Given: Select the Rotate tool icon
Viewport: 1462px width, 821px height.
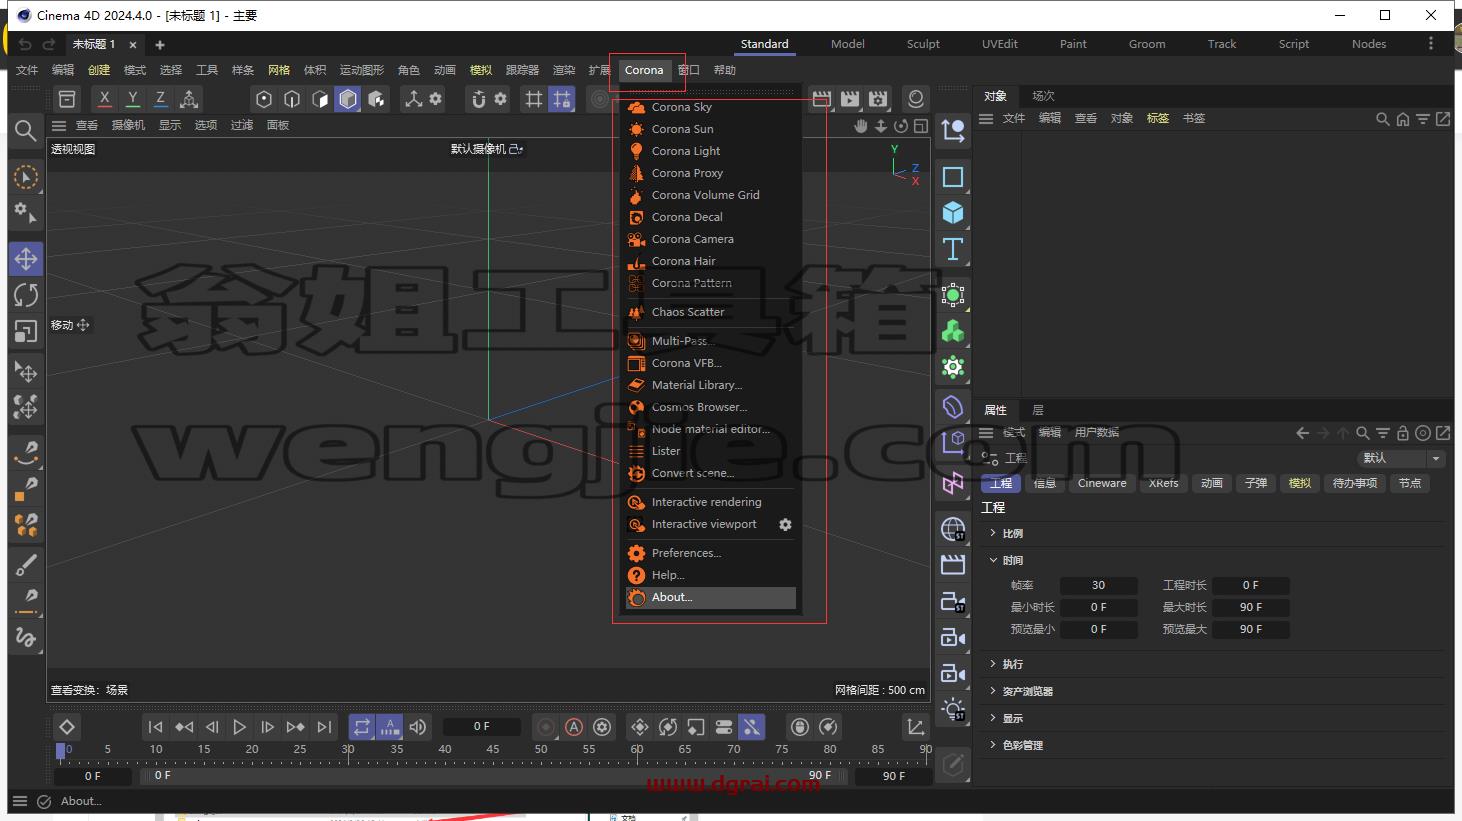Looking at the screenshot, I should (x=26, y=295).
